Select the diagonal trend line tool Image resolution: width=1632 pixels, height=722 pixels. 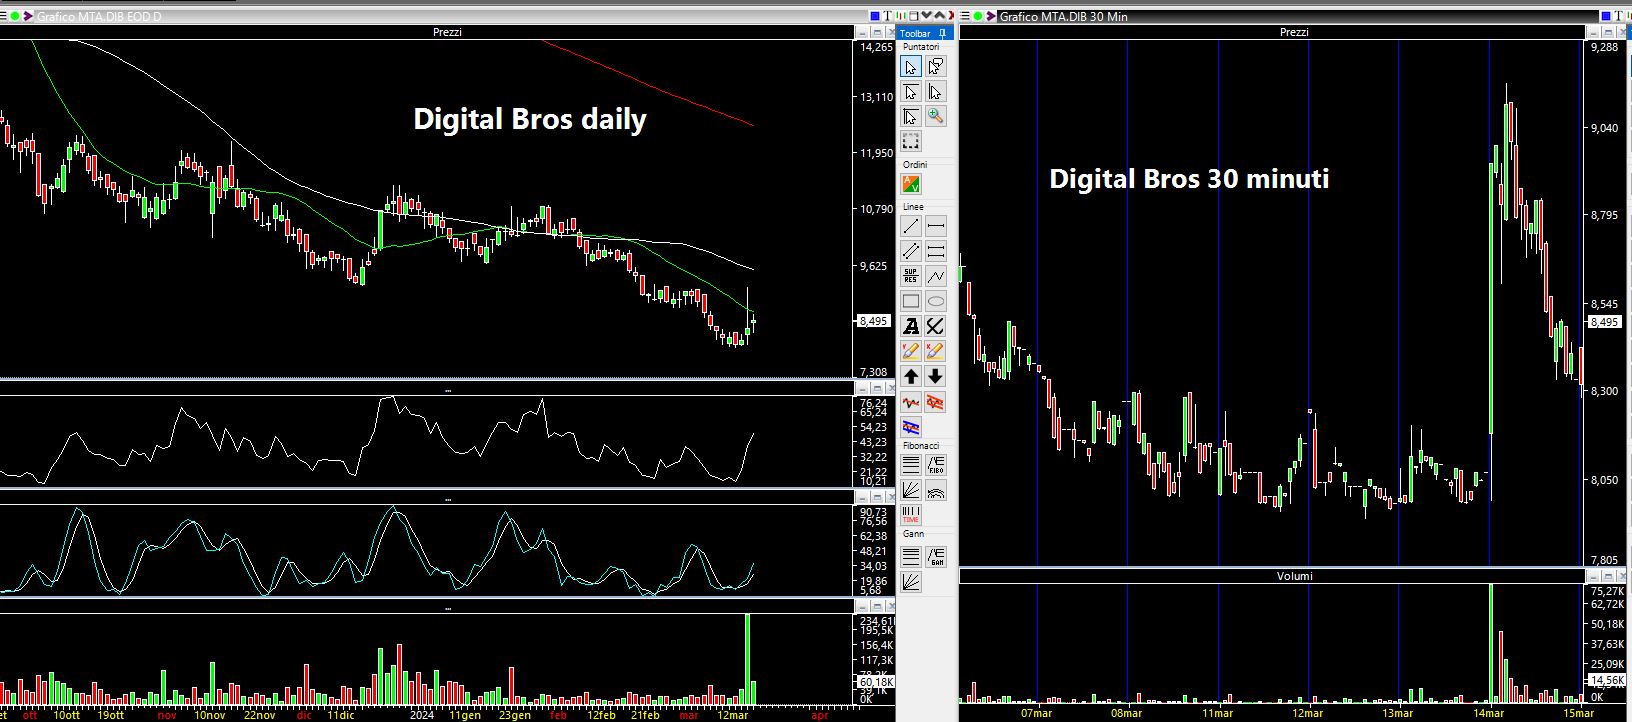click(911, 226)
